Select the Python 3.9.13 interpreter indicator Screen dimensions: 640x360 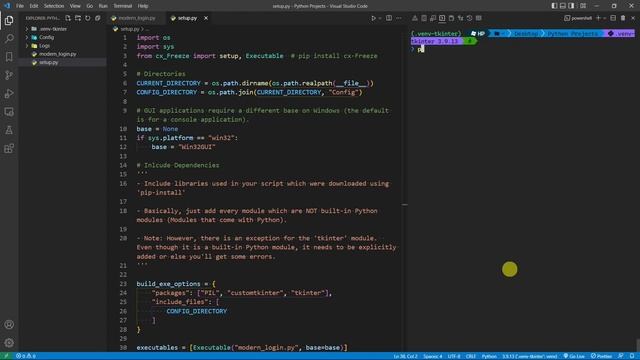pyautogui.click(x=529, y=356)
